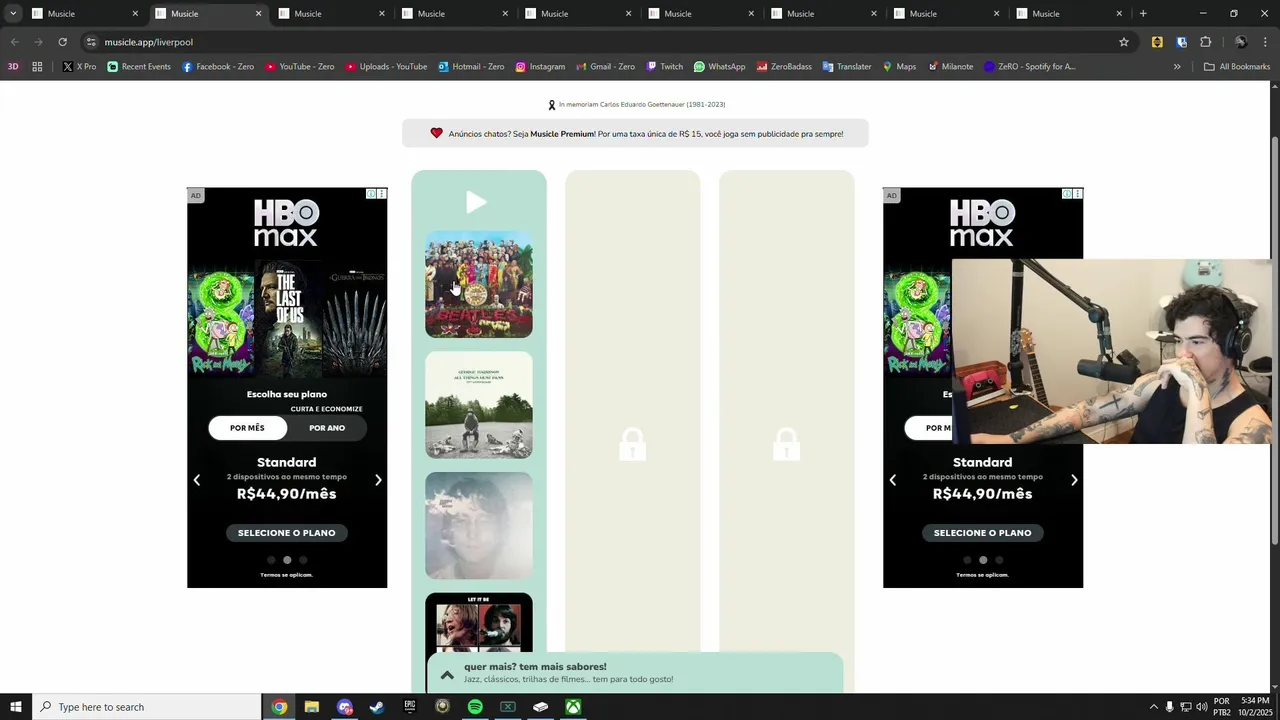Click the browser back arrow
1280x720 pixels.
pyautogui.click(x=14, y=42)
